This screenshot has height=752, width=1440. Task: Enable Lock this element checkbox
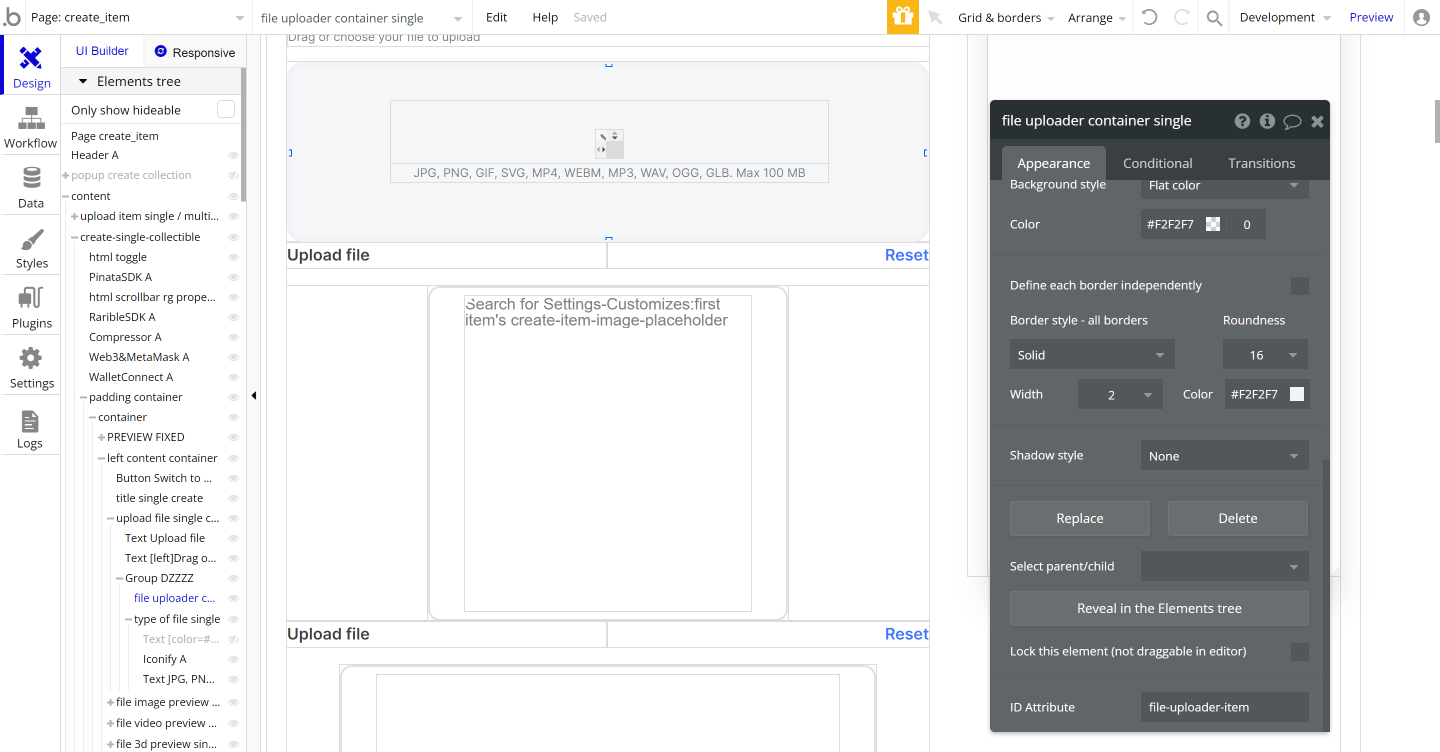(x=1300, y=651)
